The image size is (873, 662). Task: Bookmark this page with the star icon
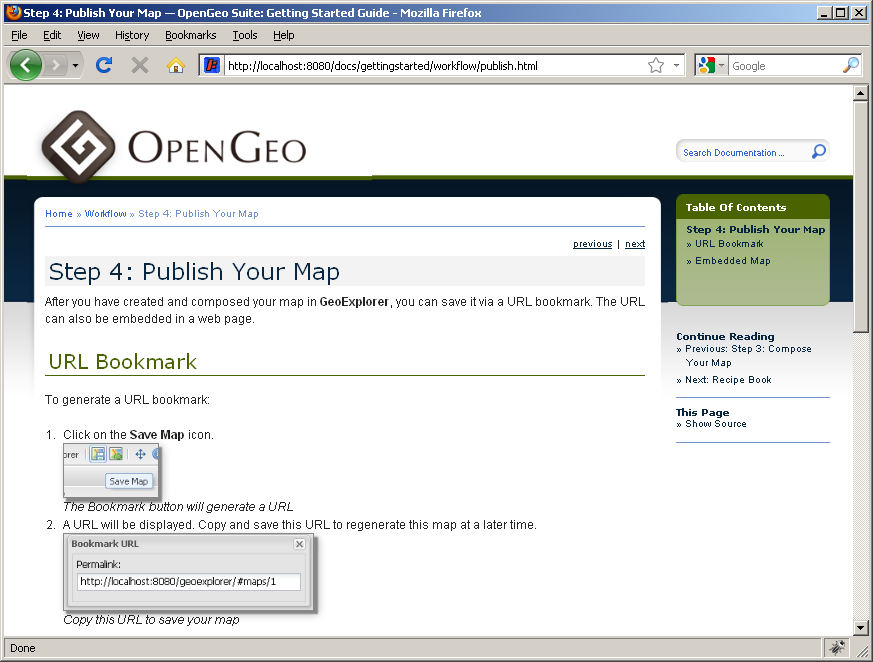655,65
